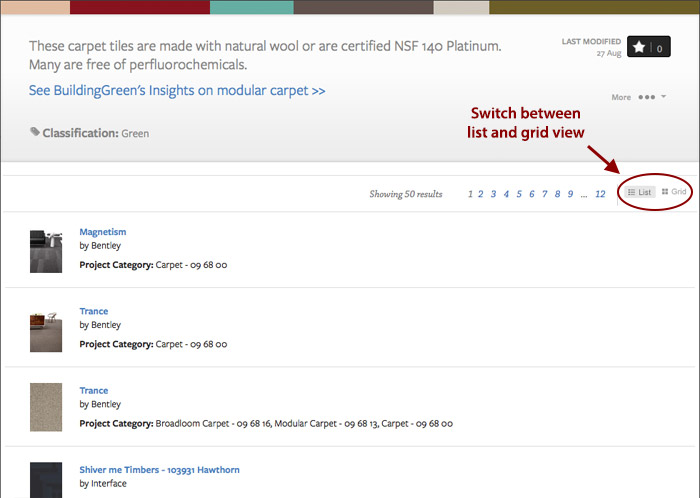This screenshot has width=700, height=498.
Task: Click the teal color band at top
Action: 251,7
